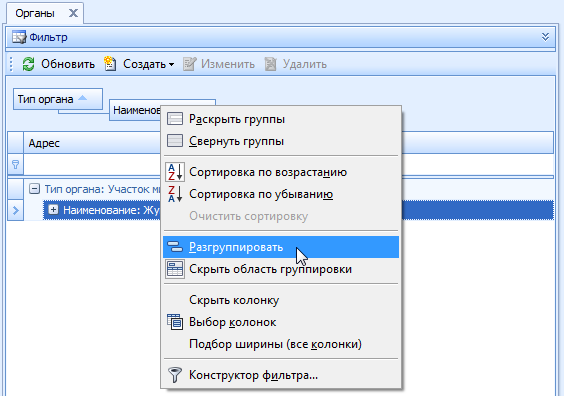Choose Скрыть колонку menu item

(281, 300)
